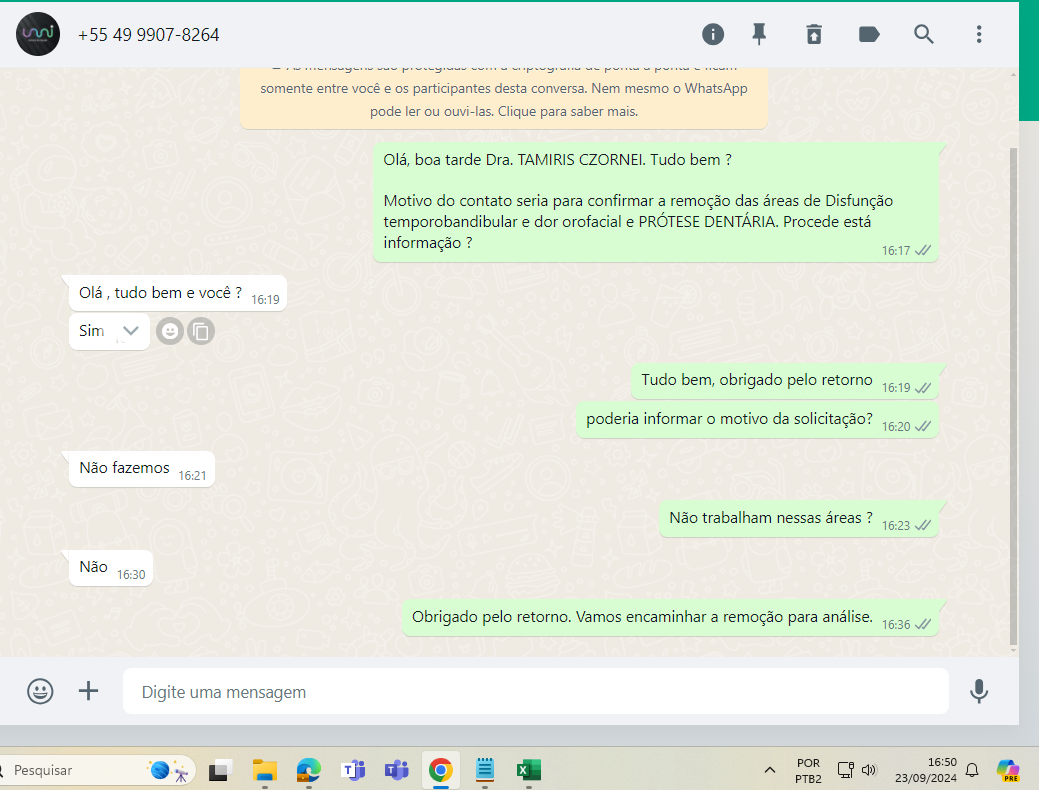Viewport: 1039px width, 790px height.
Task: Open the second Teams icon on taskbar
Action: 396,770
